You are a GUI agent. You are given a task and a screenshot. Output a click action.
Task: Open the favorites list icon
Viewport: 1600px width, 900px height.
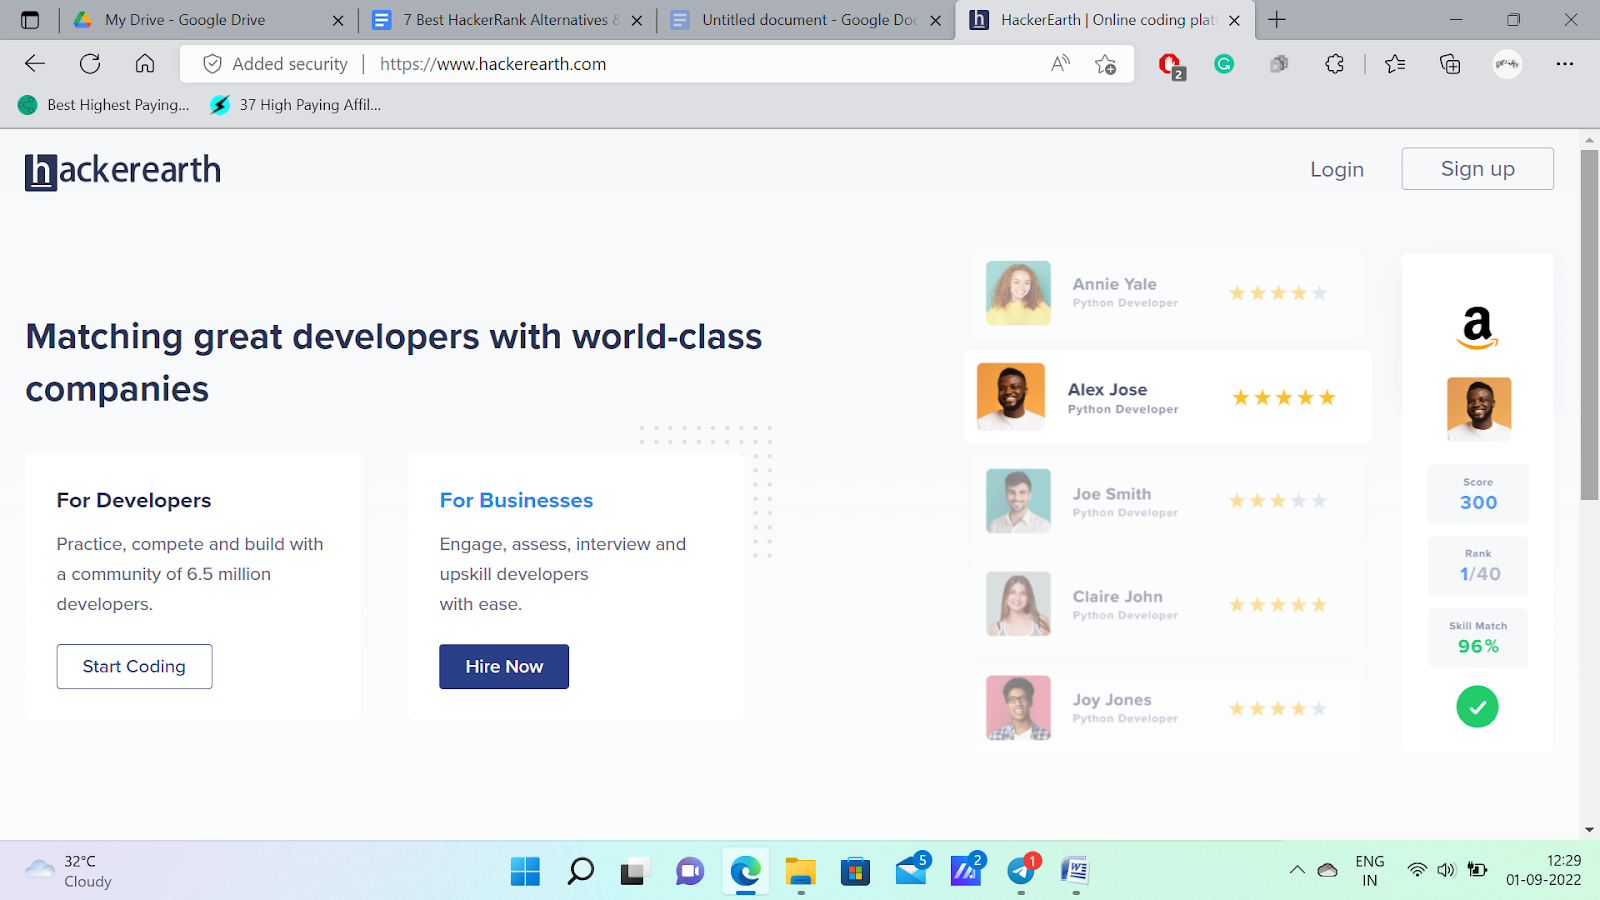point(1395,64)
